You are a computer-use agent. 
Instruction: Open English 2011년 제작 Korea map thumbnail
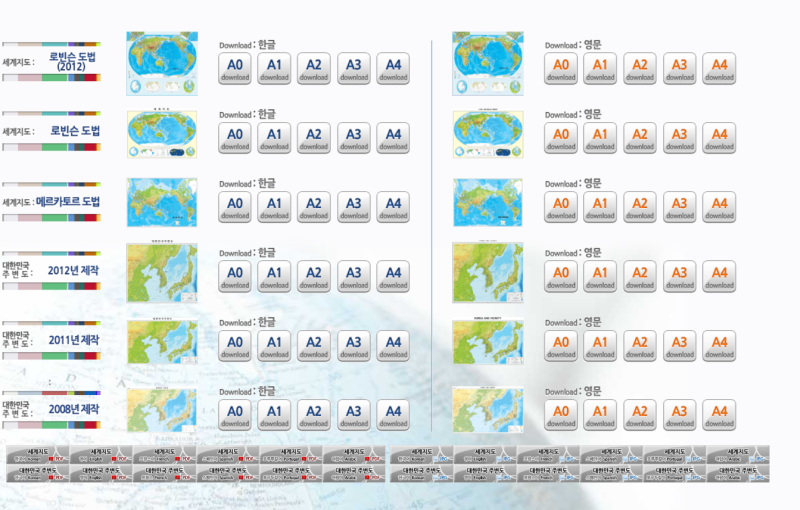coord(488,341)
